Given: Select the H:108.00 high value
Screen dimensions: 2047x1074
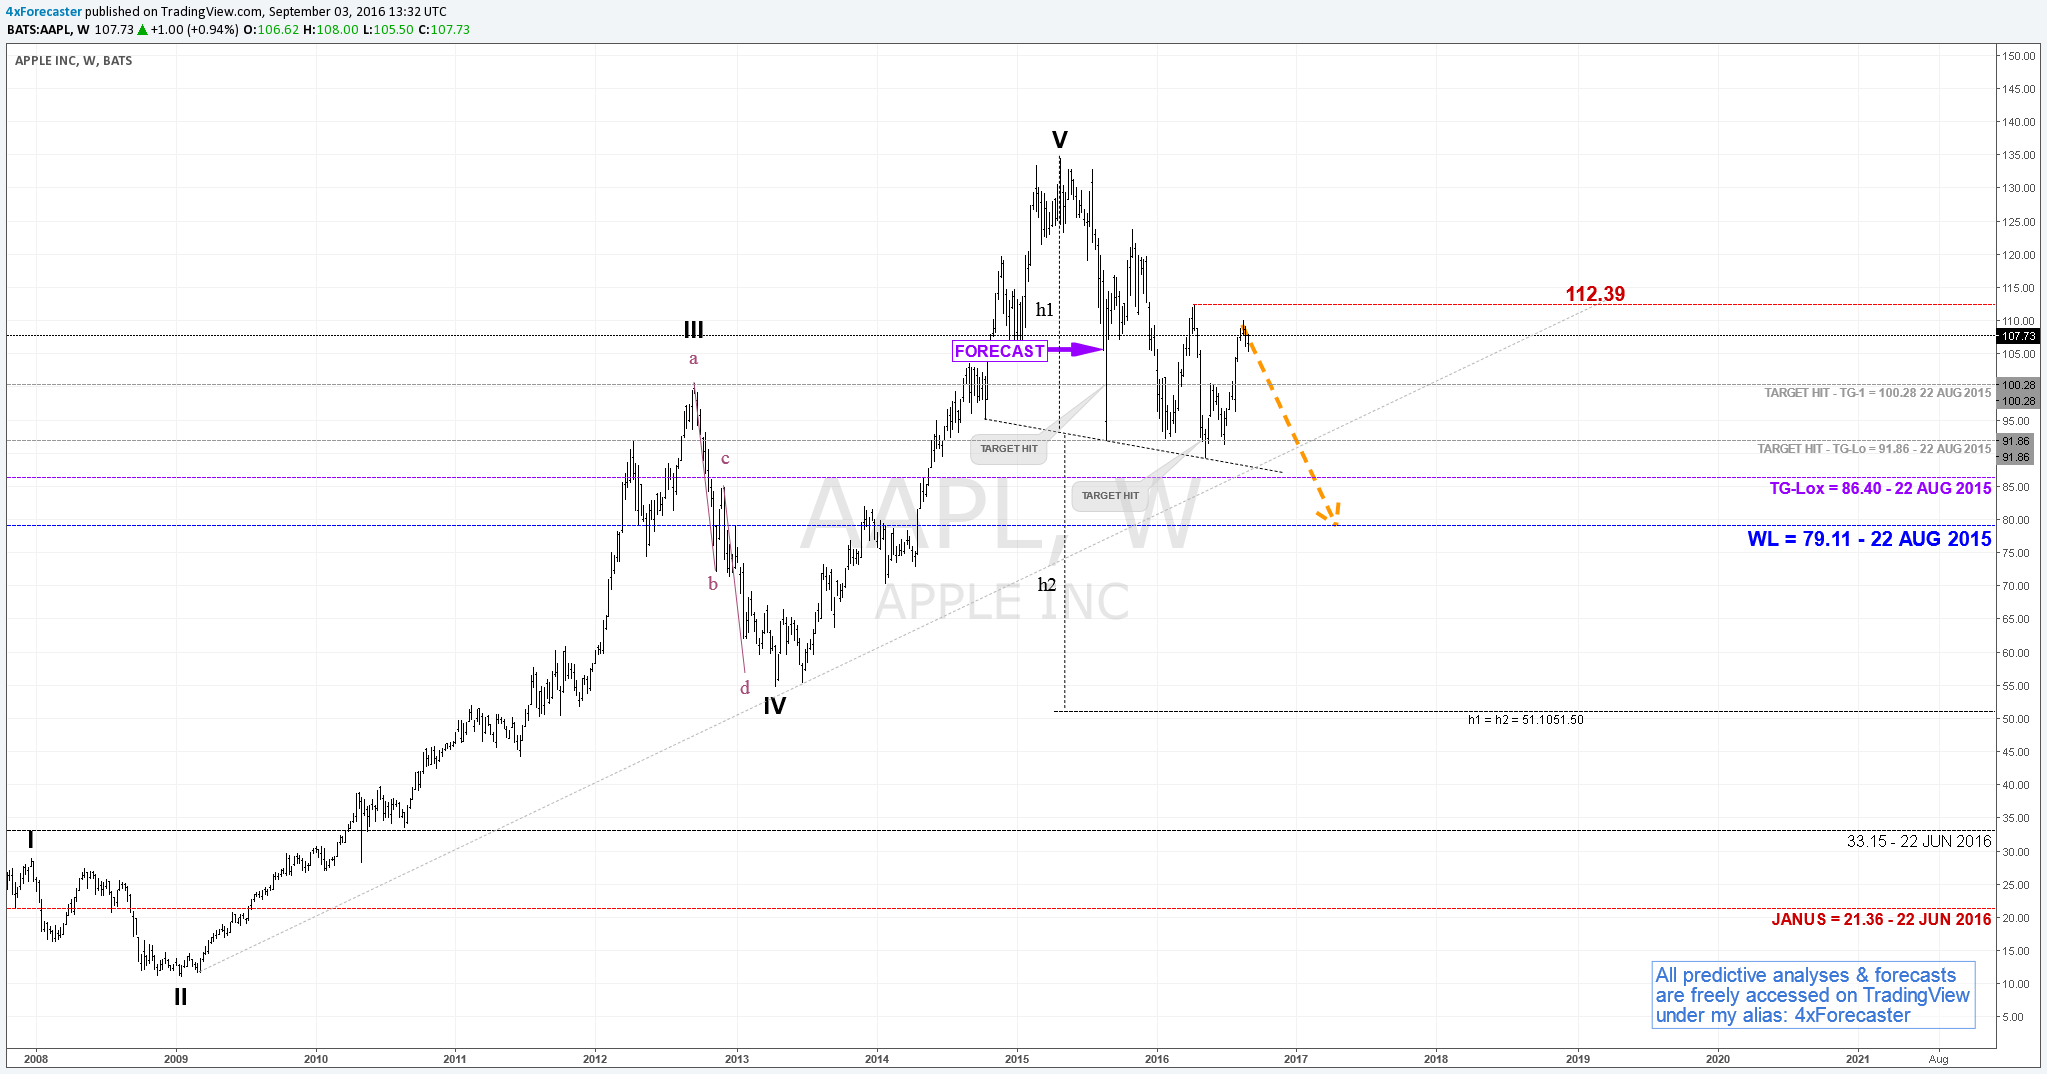Looking at the screenshot, I should [x=330, y=30].
